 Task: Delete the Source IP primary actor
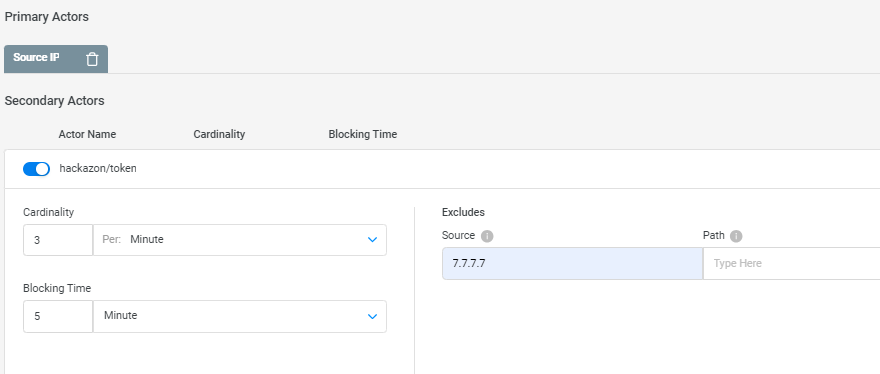click(x=92, y=59)
